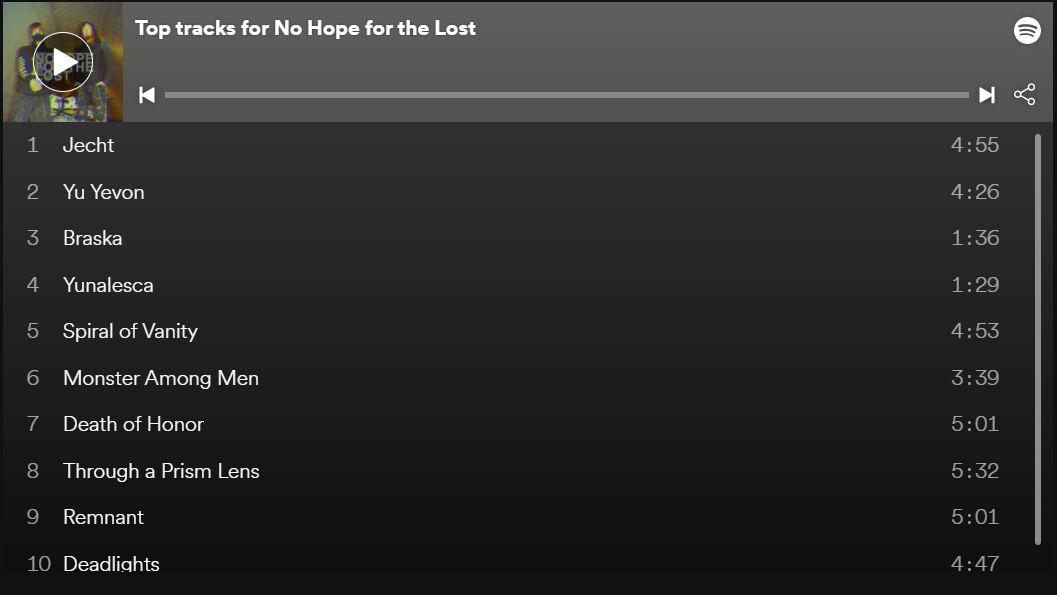The image size is (1057, 595).
Task: Select the Braska track
Action: point(93,238)
